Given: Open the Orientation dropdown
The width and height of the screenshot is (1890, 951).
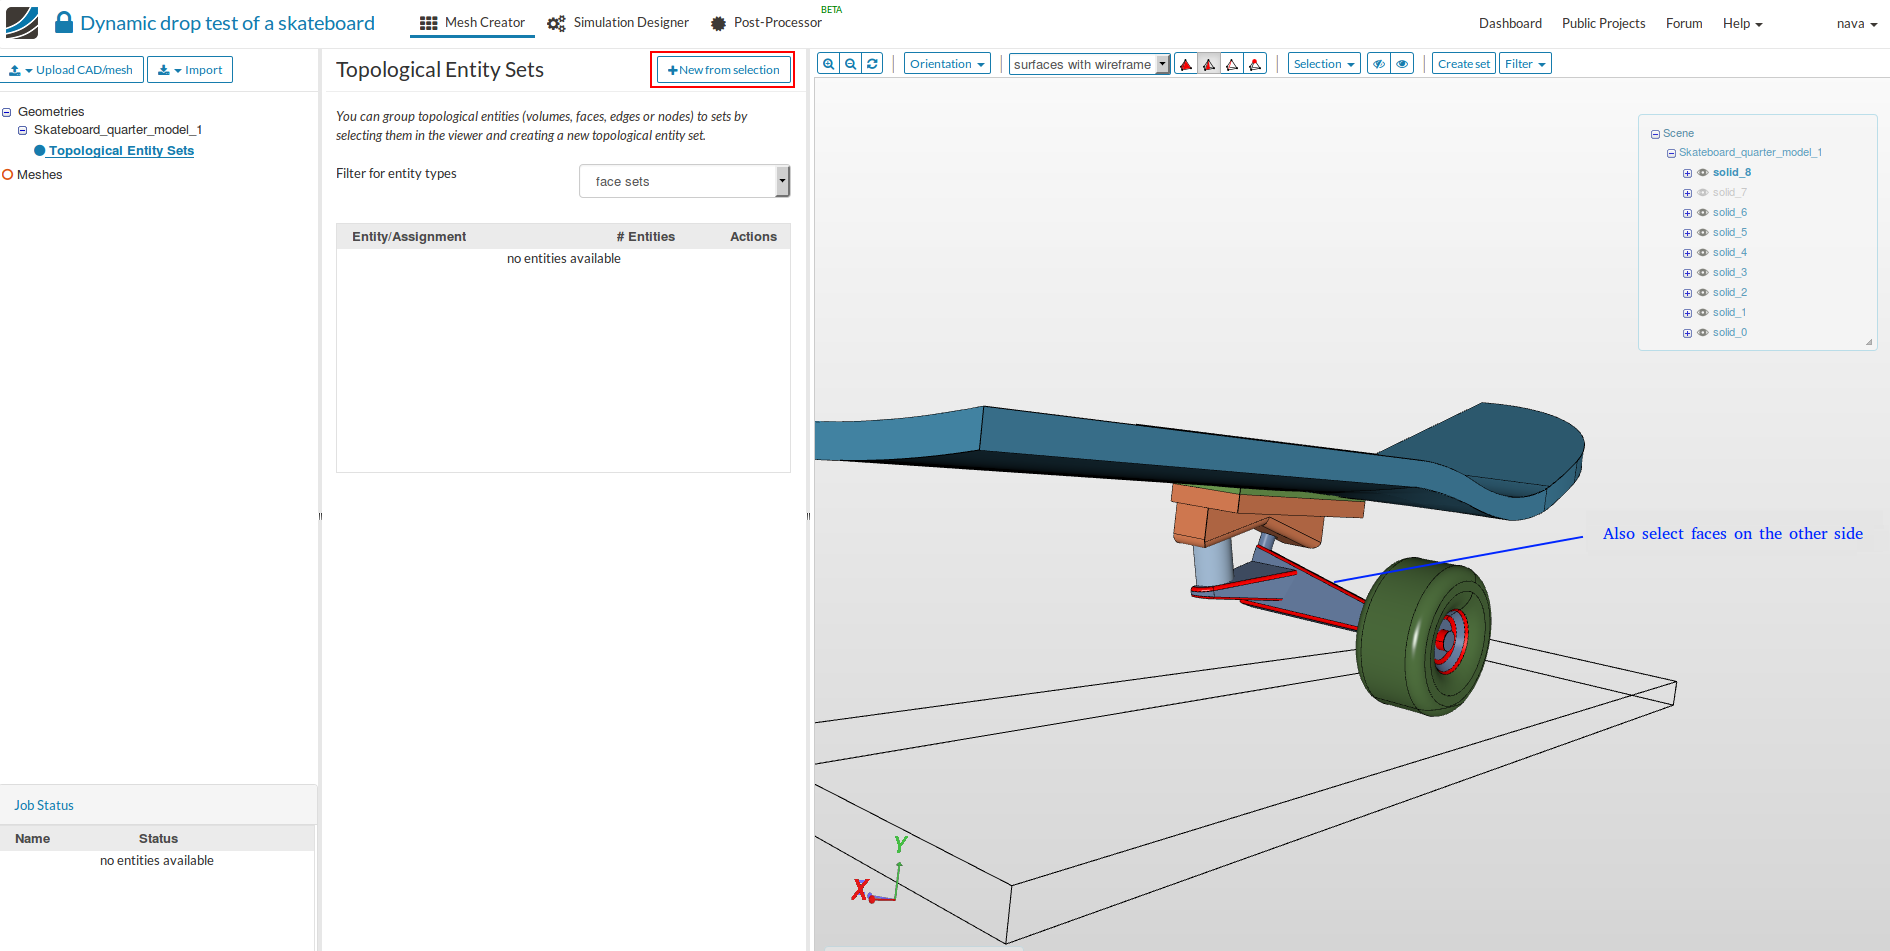Looking at the screenshot, I should 946,63.
